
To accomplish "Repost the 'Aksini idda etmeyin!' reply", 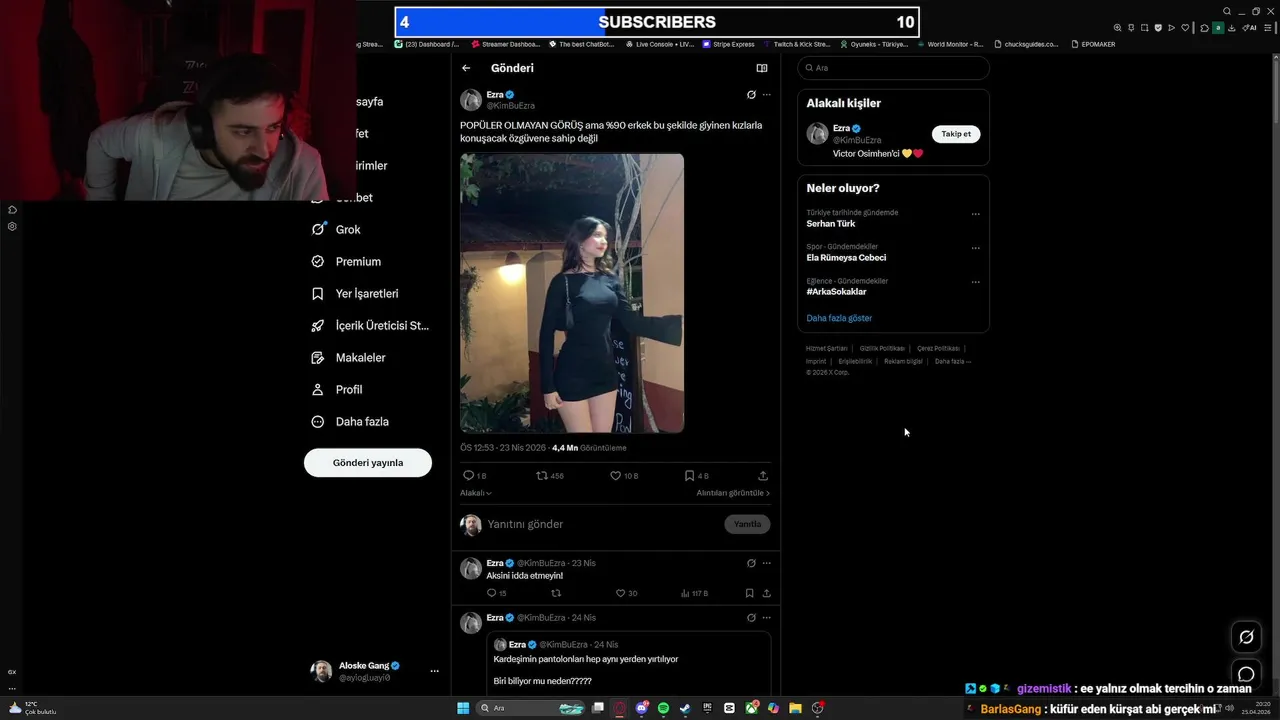I will pos(556,593).
